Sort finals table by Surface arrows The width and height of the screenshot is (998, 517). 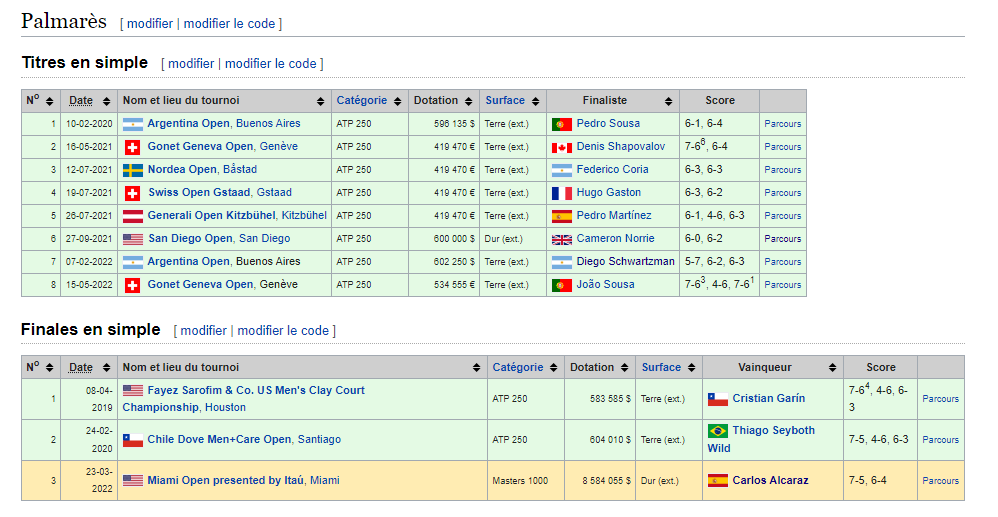(692, 368)
